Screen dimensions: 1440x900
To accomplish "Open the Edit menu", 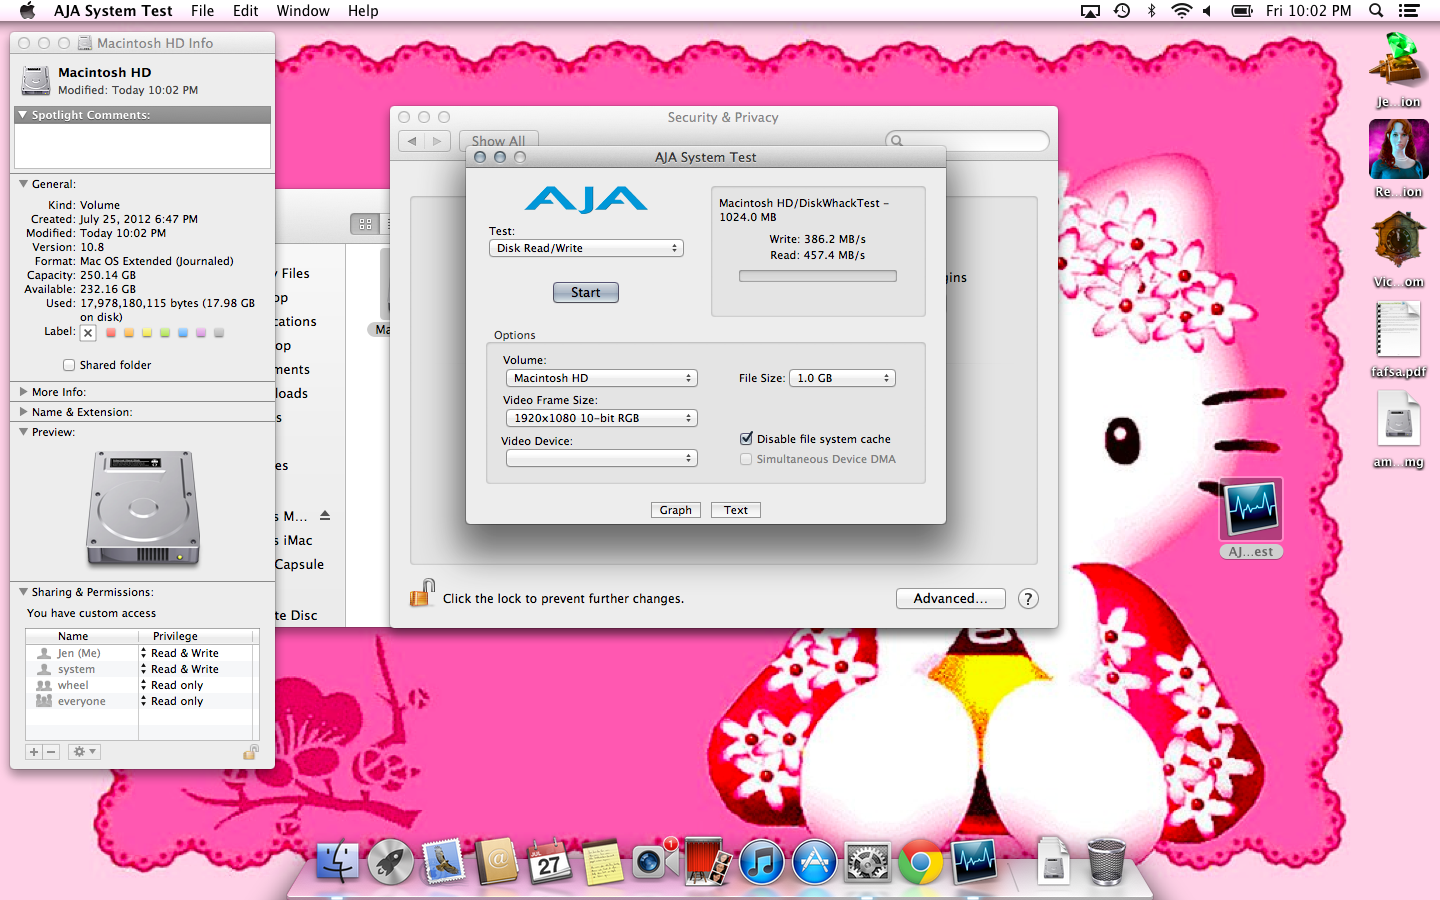I will pos(246,11).
